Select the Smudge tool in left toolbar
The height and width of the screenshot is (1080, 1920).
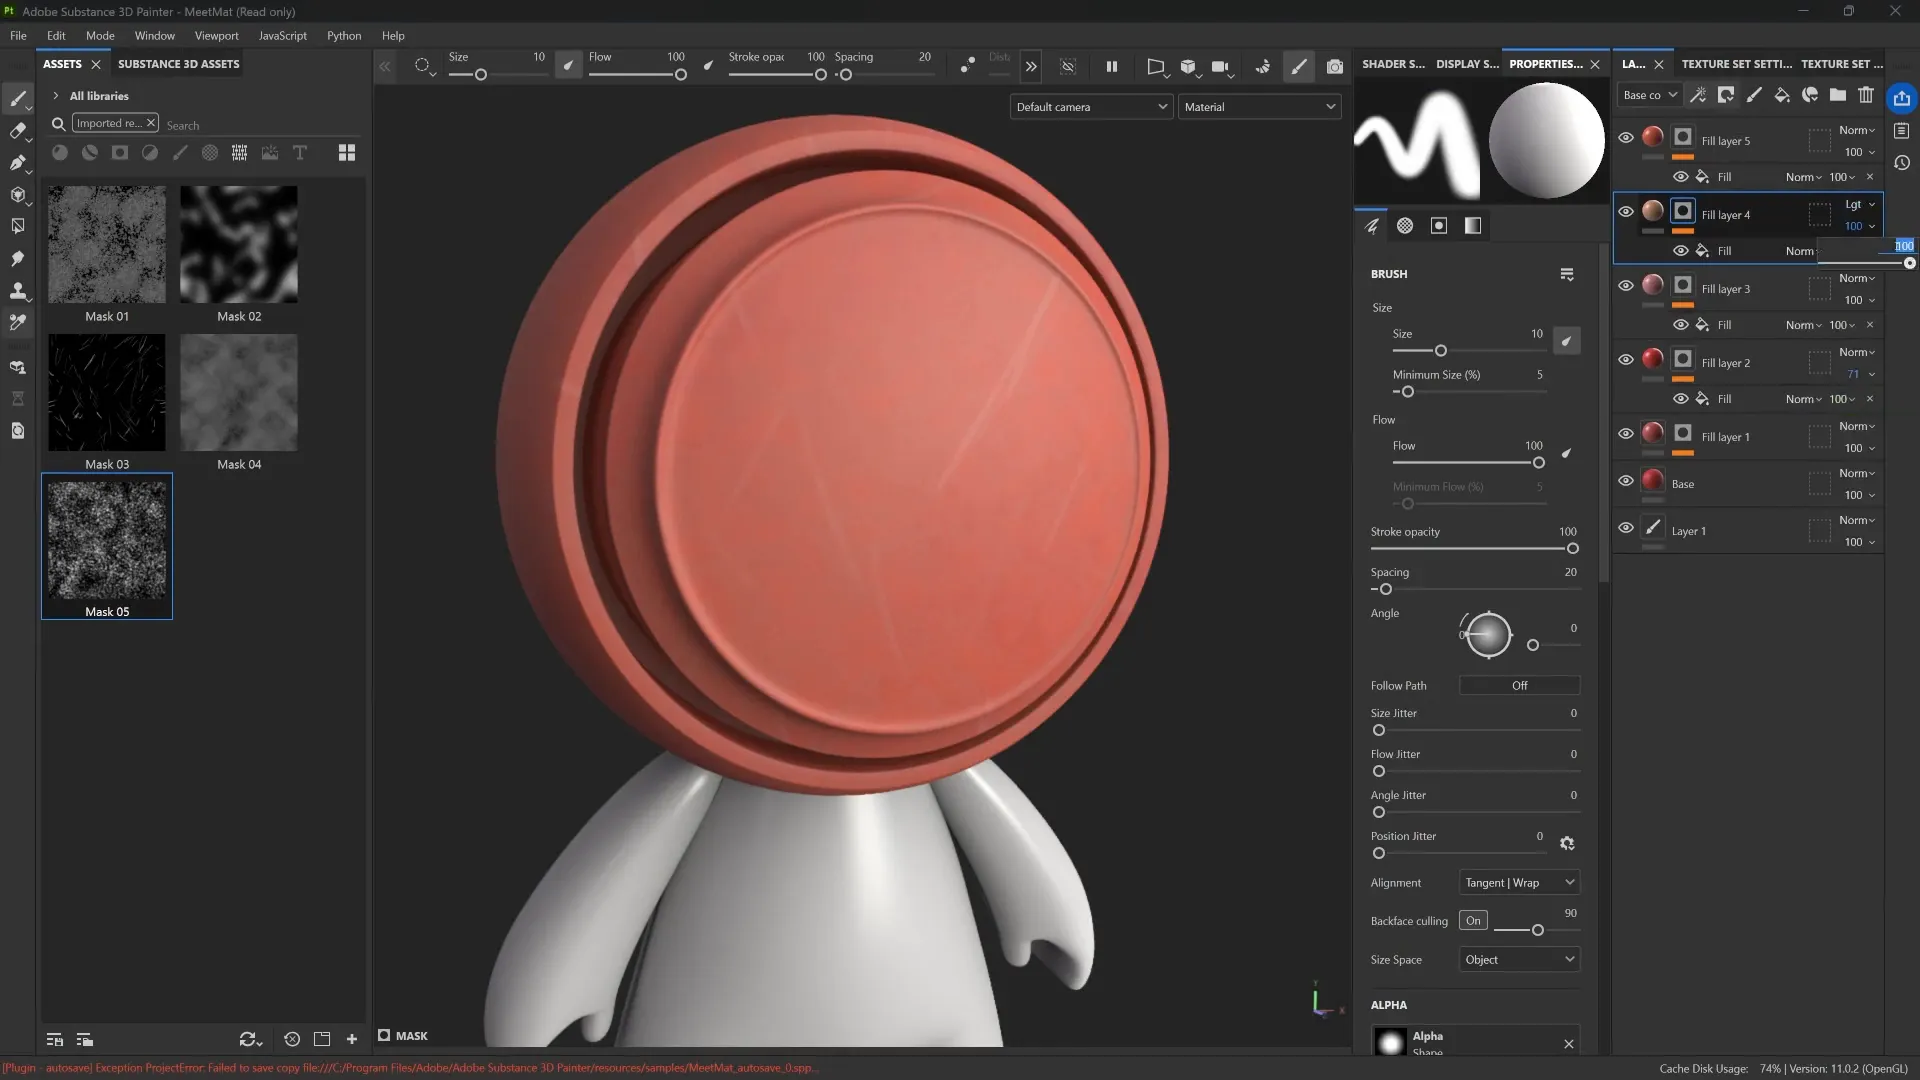click(x=18, y=259)
